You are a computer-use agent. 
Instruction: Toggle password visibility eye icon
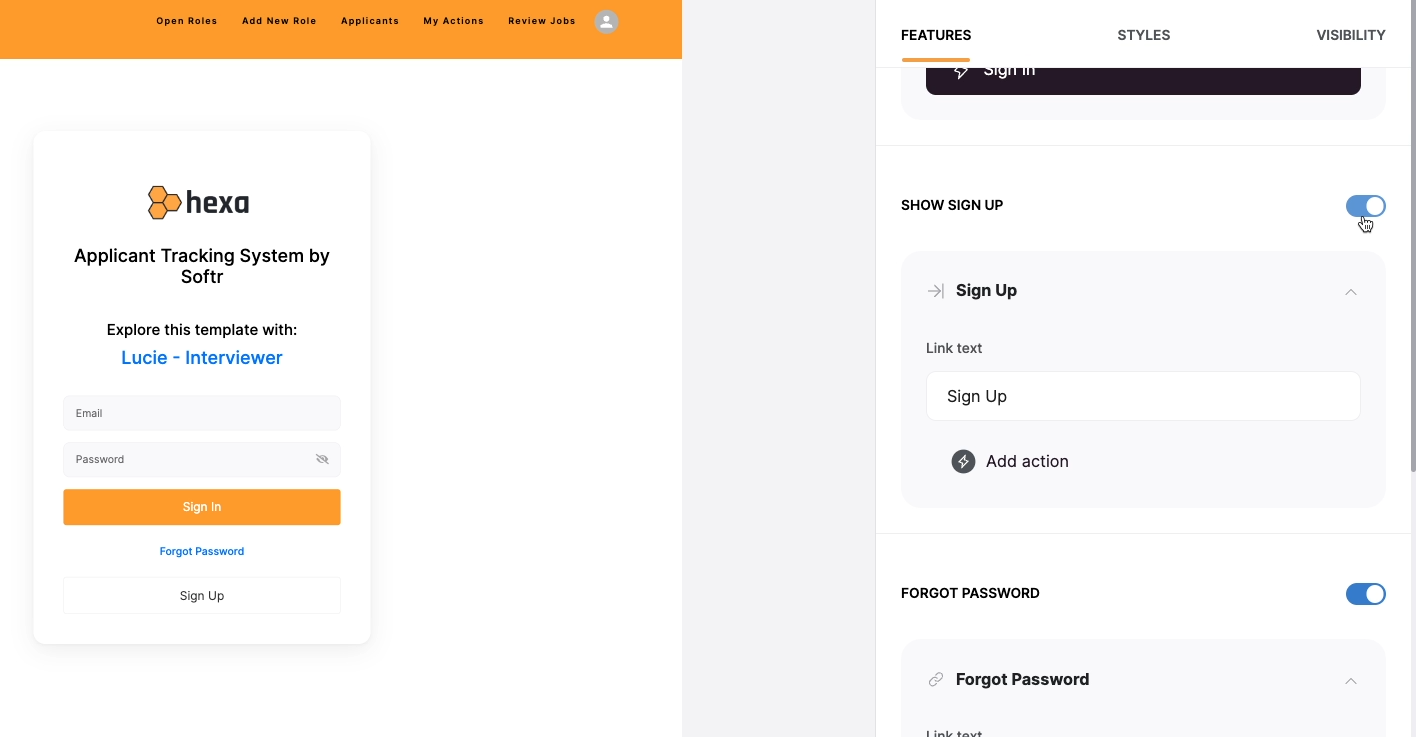pyautogui.click(x=322, y=459)
